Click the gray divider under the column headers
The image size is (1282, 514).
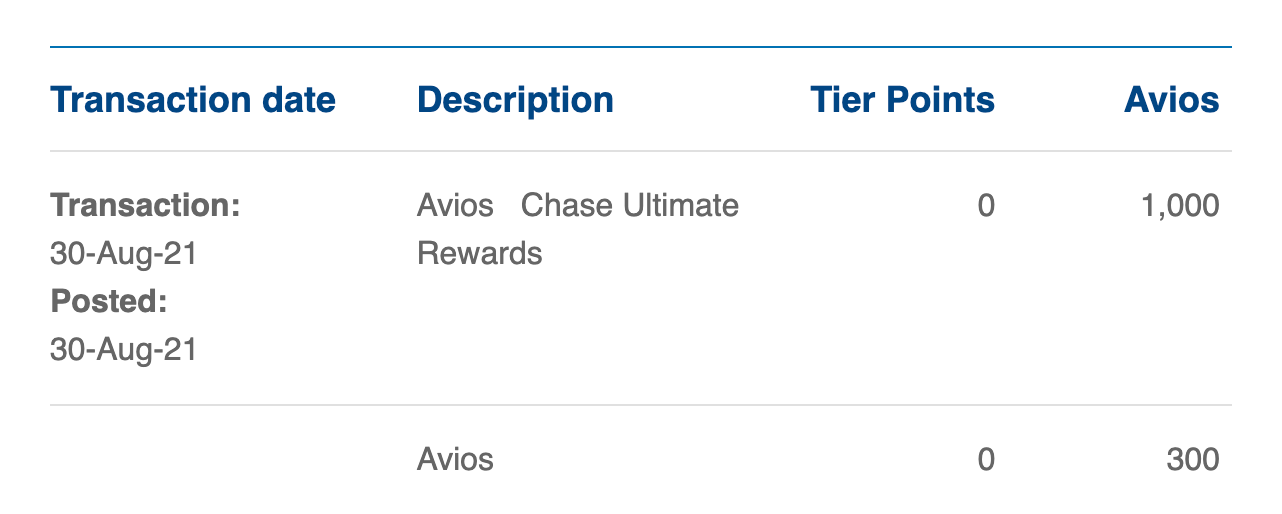tap(641, 151)
